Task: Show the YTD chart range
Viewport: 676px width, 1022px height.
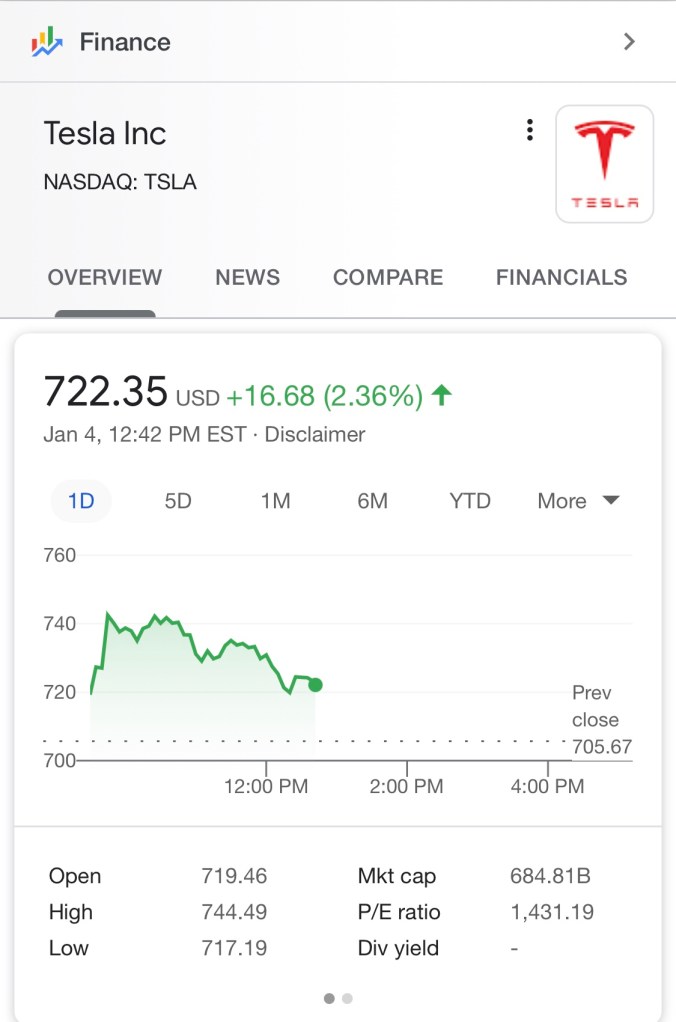Action: click(470, 501)
